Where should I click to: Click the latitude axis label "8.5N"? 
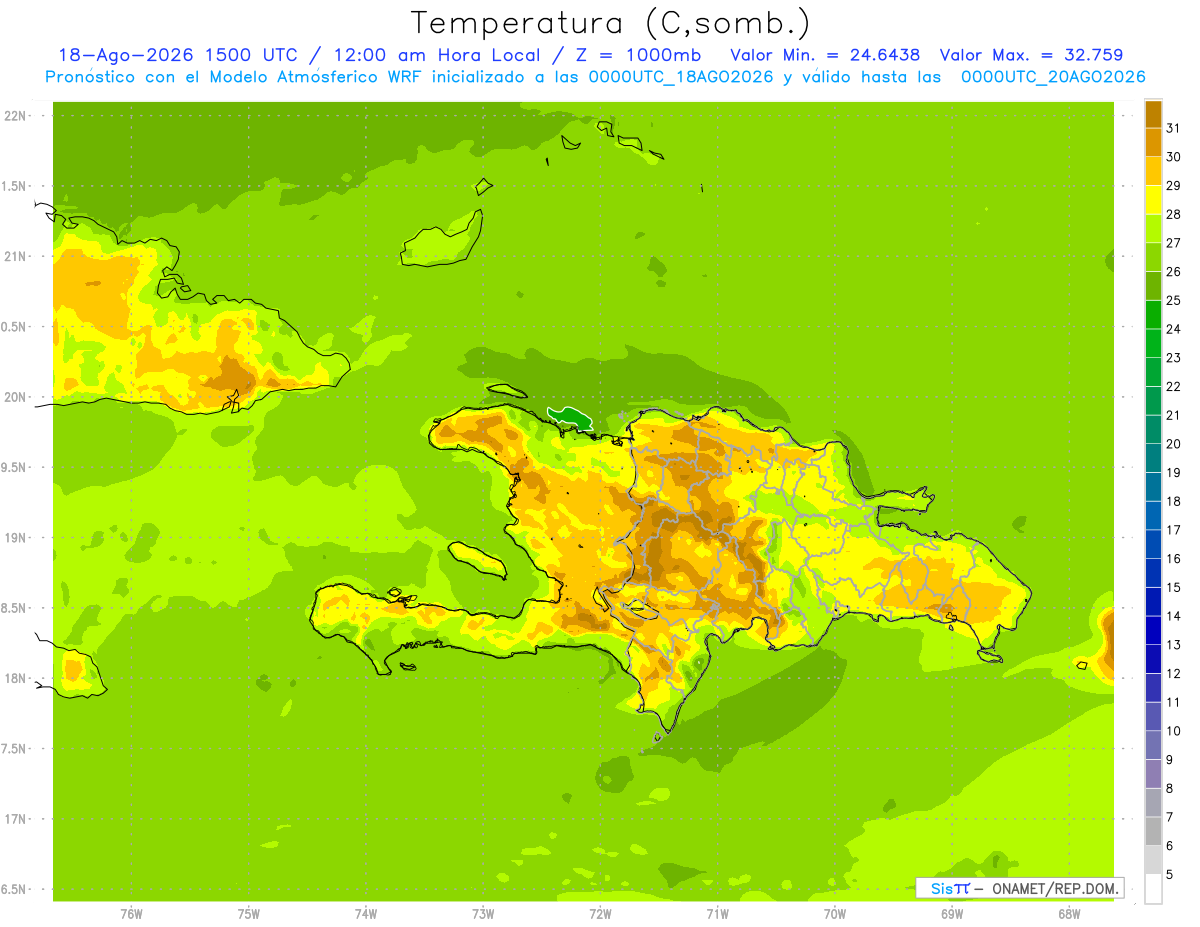(x=15, y=608)
